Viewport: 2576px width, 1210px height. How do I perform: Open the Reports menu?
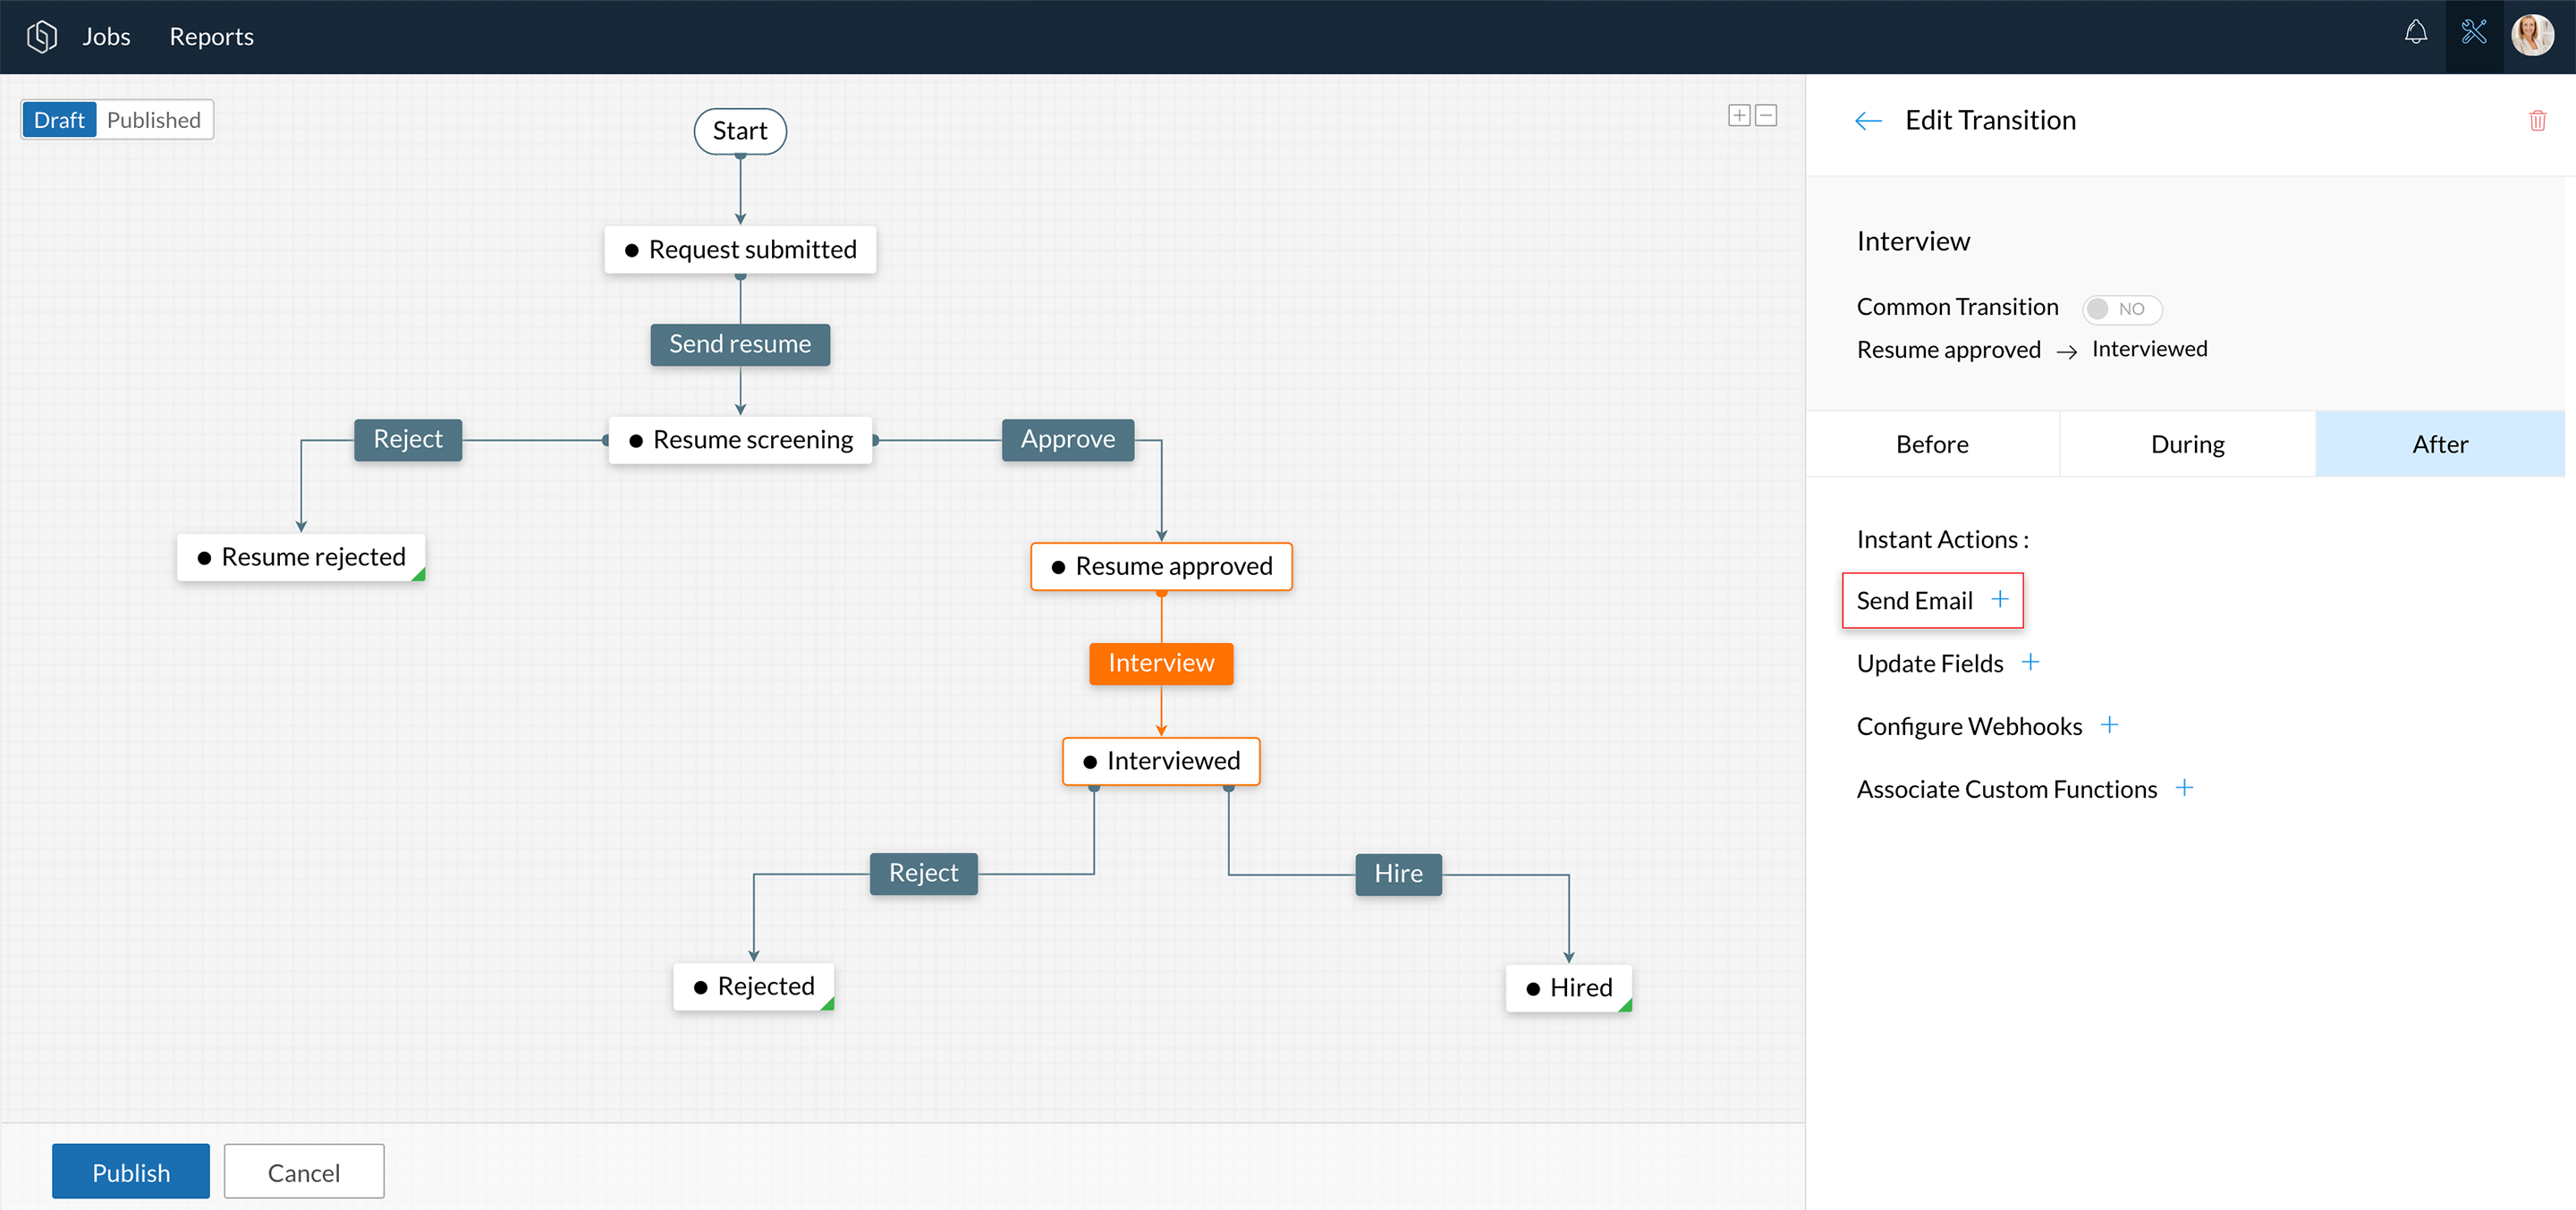211,37
